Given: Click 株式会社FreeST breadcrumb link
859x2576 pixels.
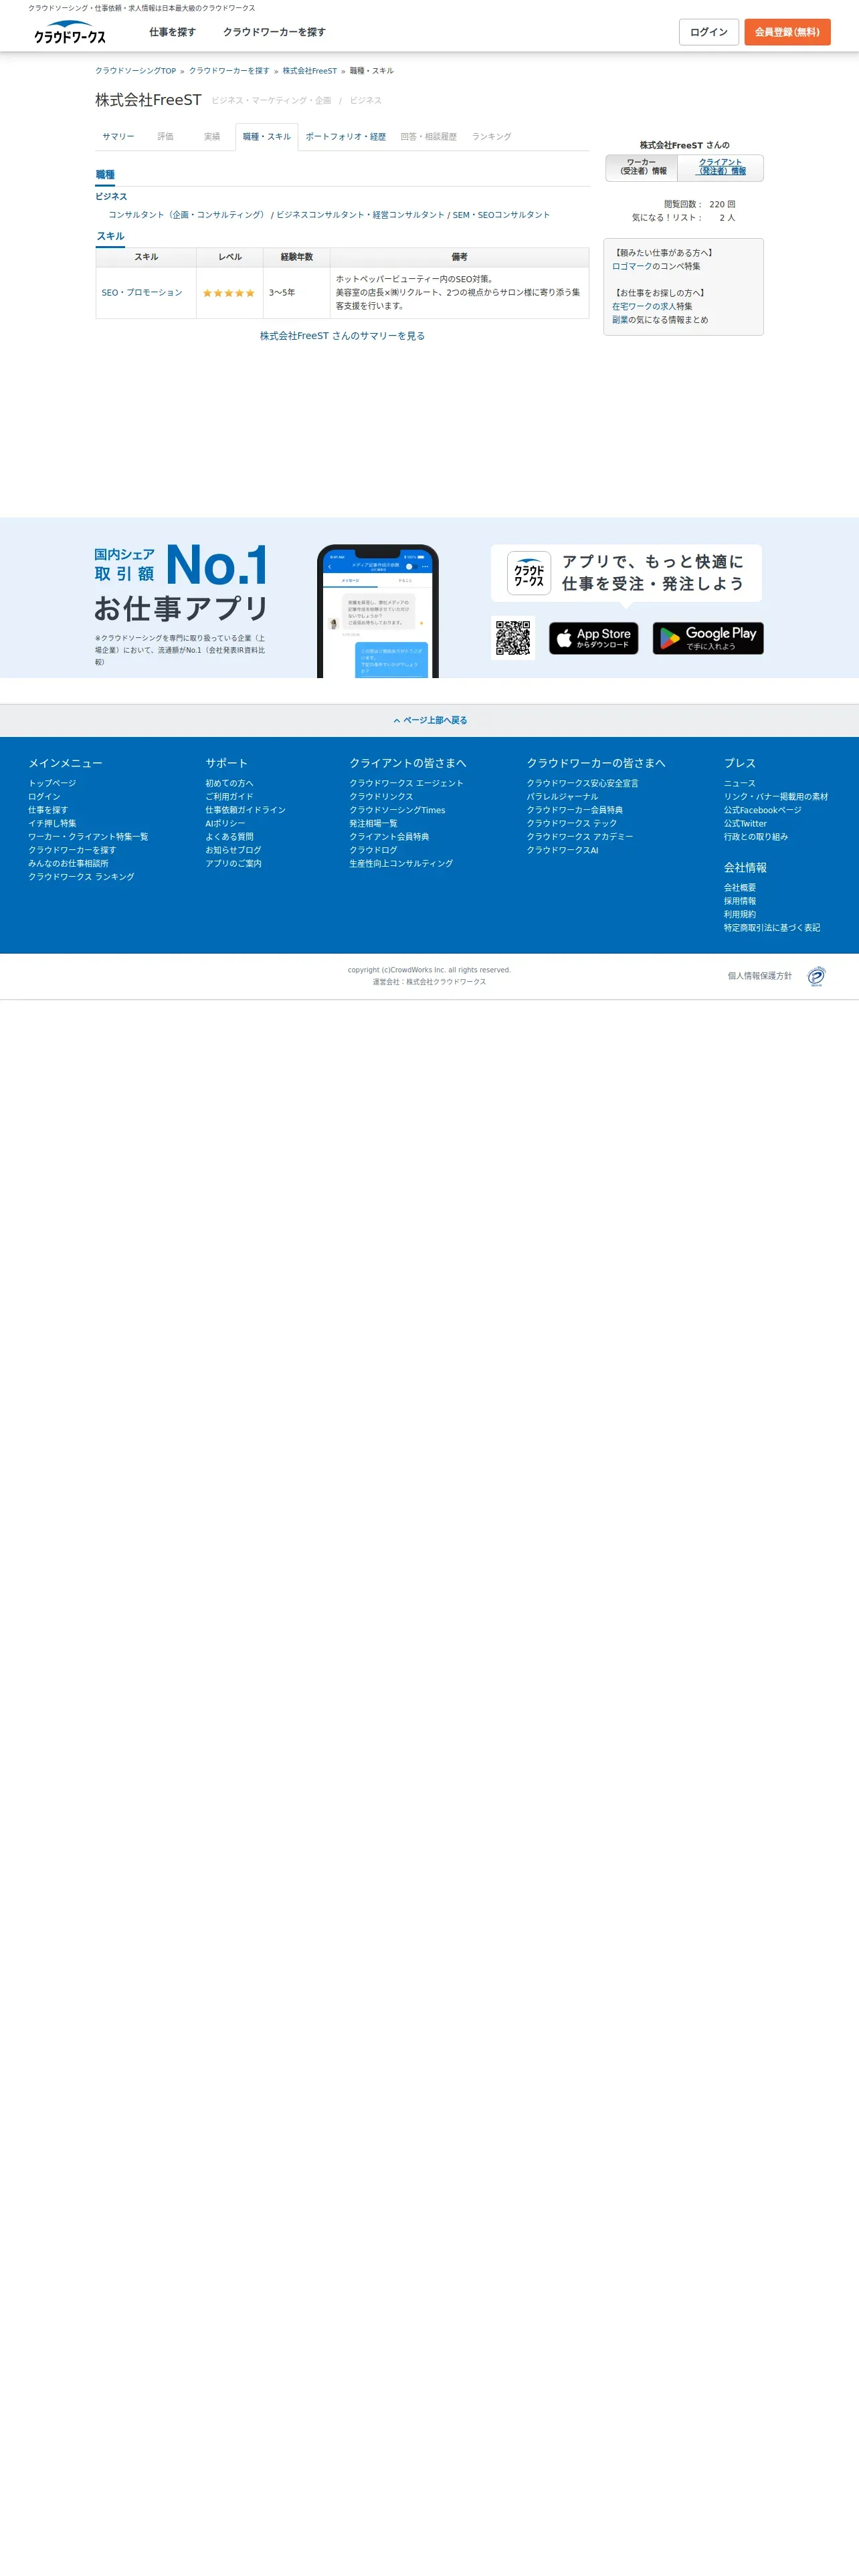Looking at the screenshot, I should click(310, 71).
